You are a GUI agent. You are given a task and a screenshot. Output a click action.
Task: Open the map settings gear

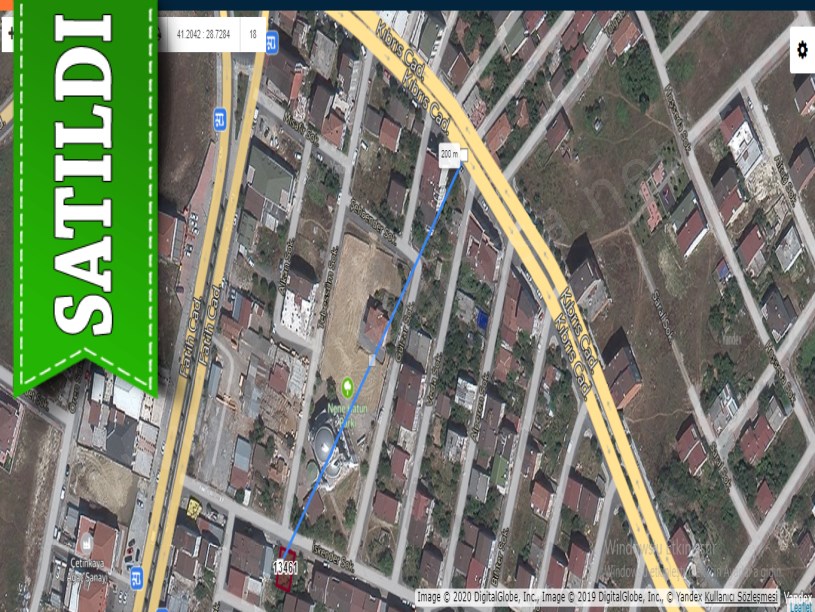pos(801,49)
